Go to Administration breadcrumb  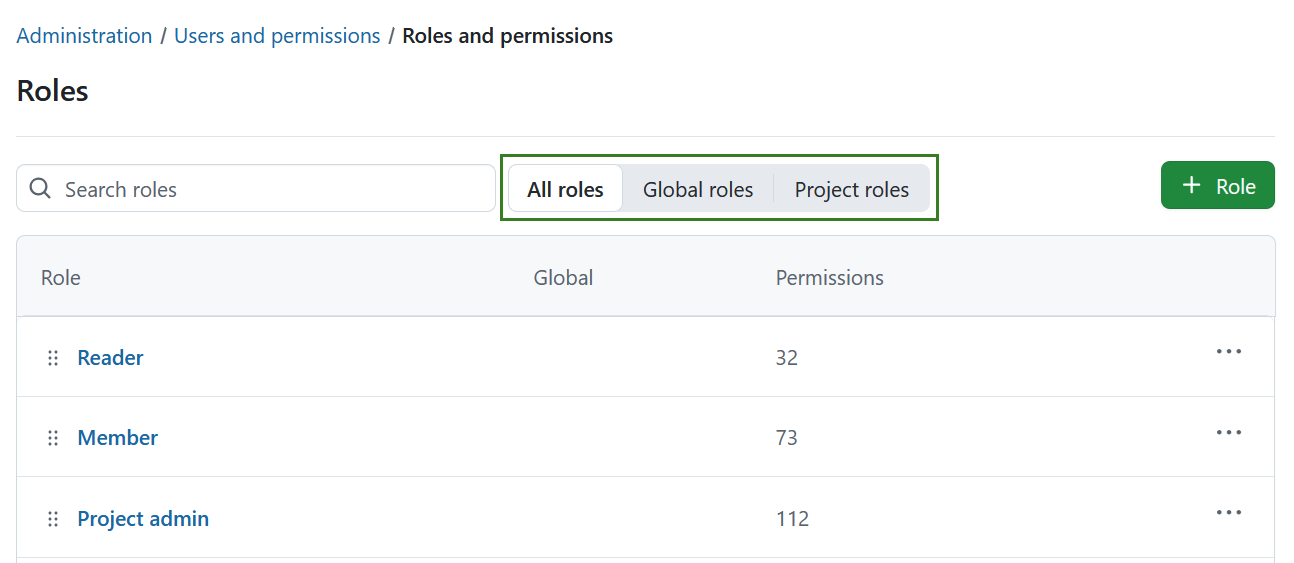click(x=85, y=36)
